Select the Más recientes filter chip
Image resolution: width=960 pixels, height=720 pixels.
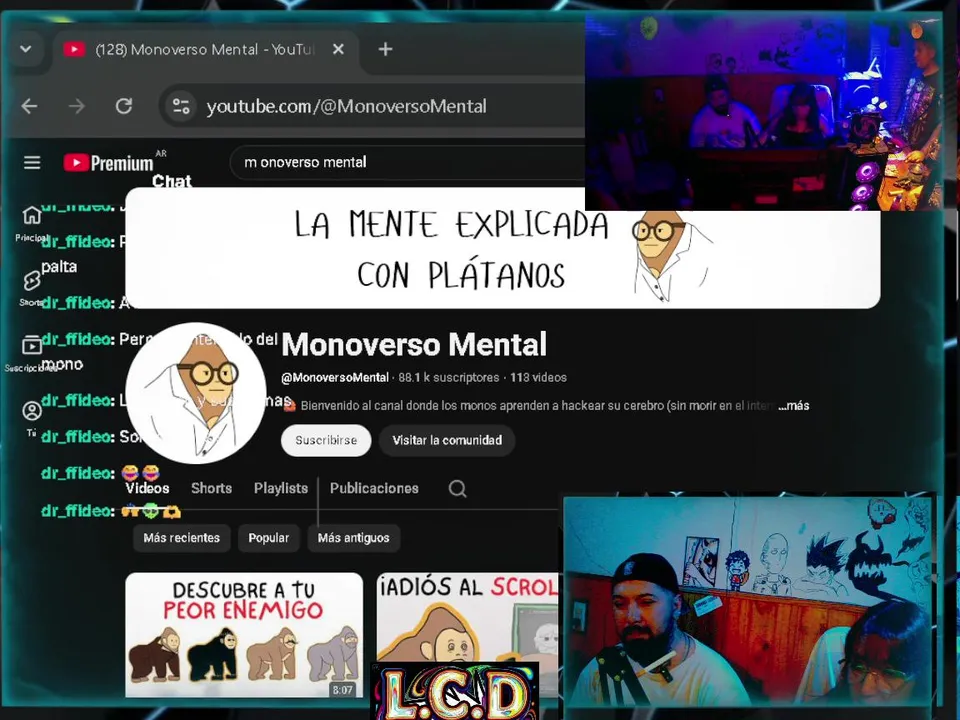(181, 538)
